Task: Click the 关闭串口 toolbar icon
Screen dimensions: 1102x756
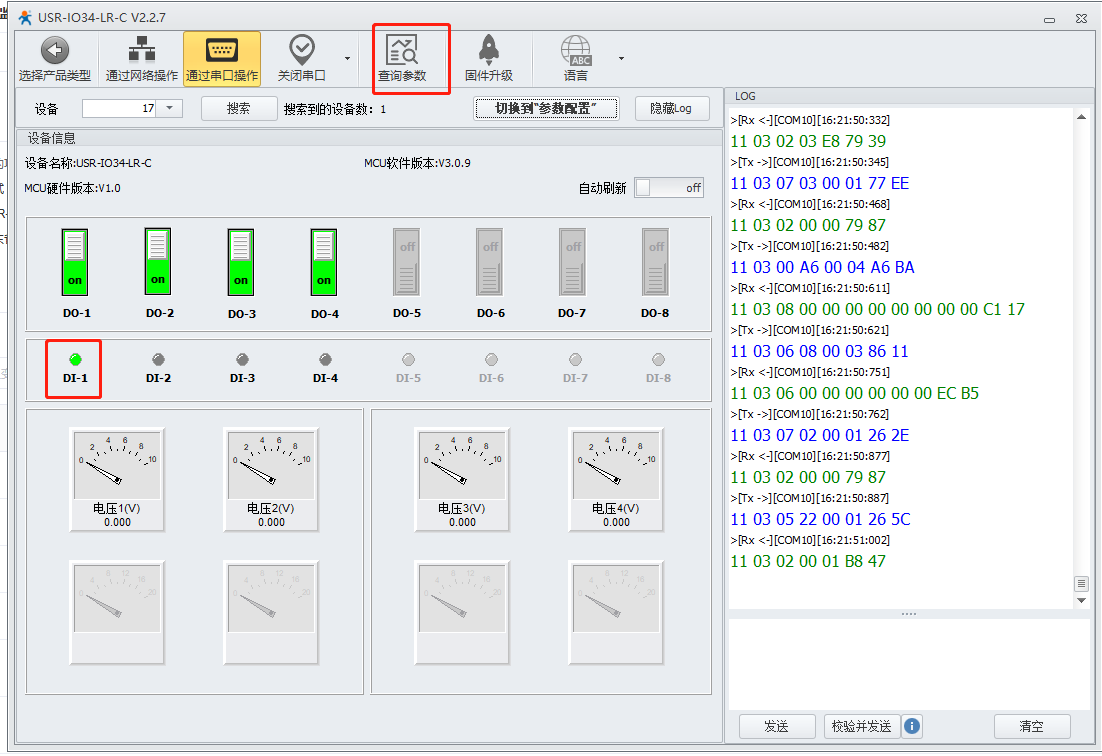Action: tap(301, 51)
